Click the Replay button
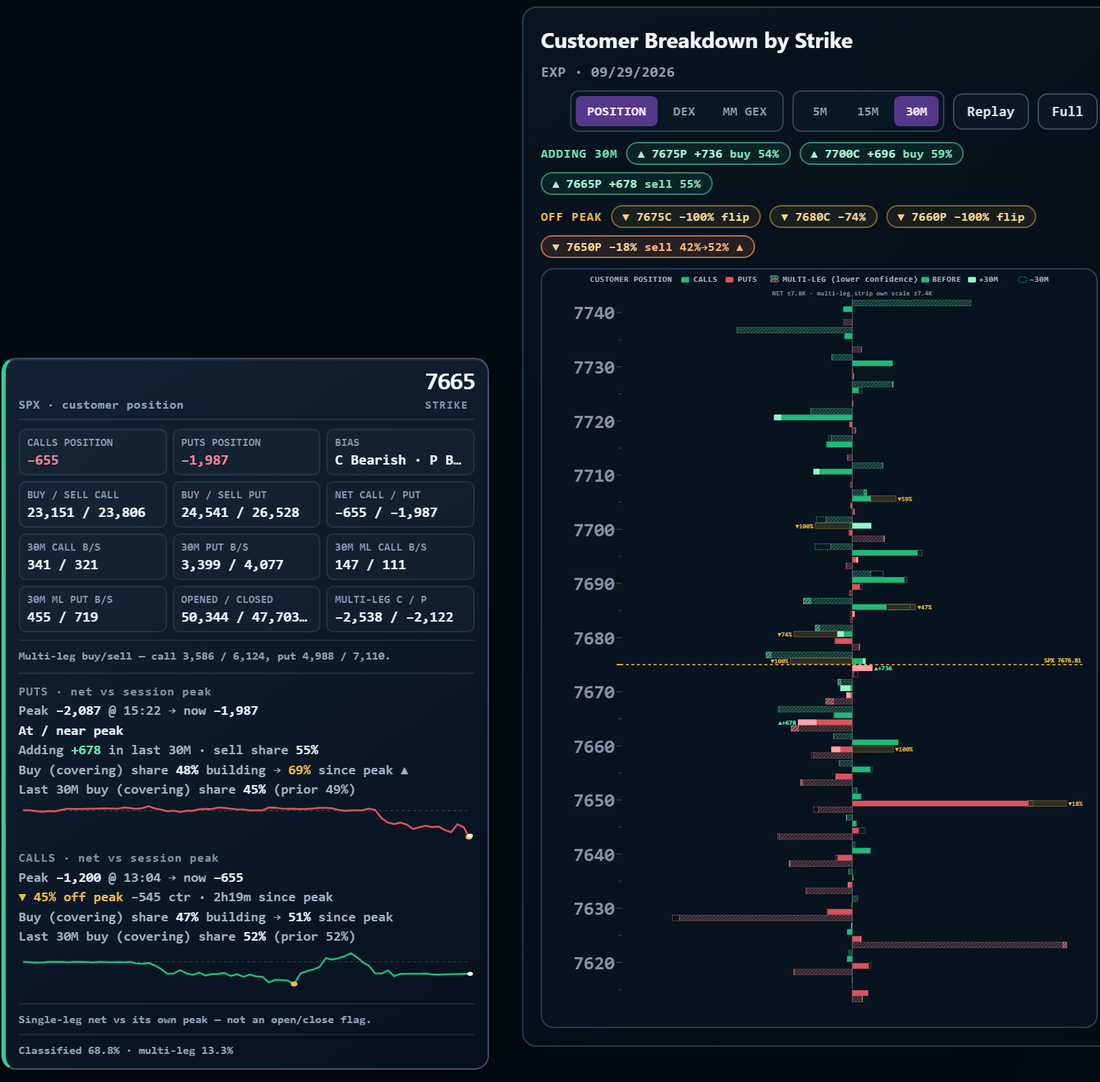The image size is (1100, 1082). (x=990, y=112)
